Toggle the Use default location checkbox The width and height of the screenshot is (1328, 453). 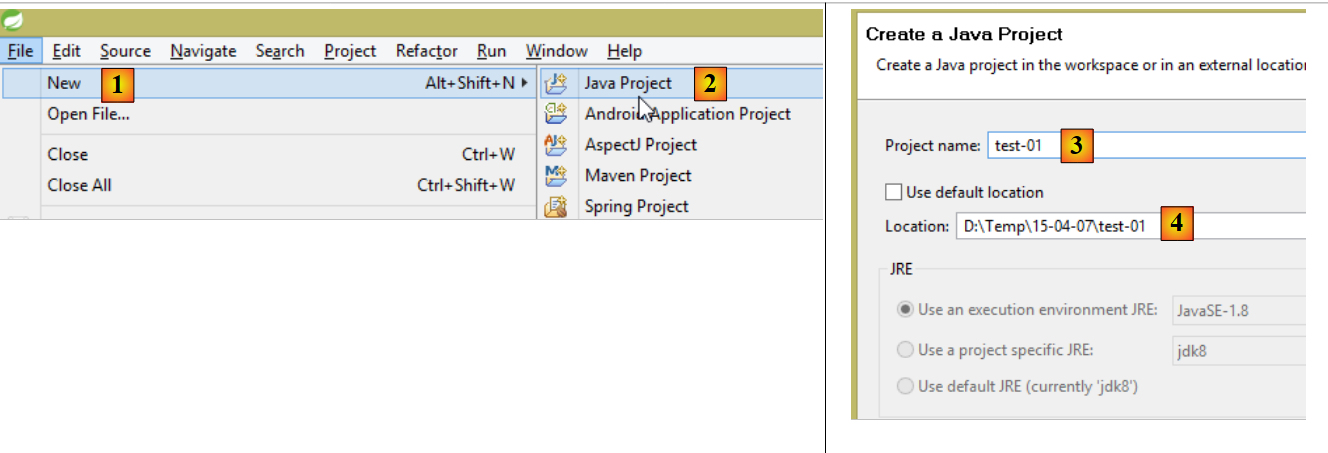(894, 192)
